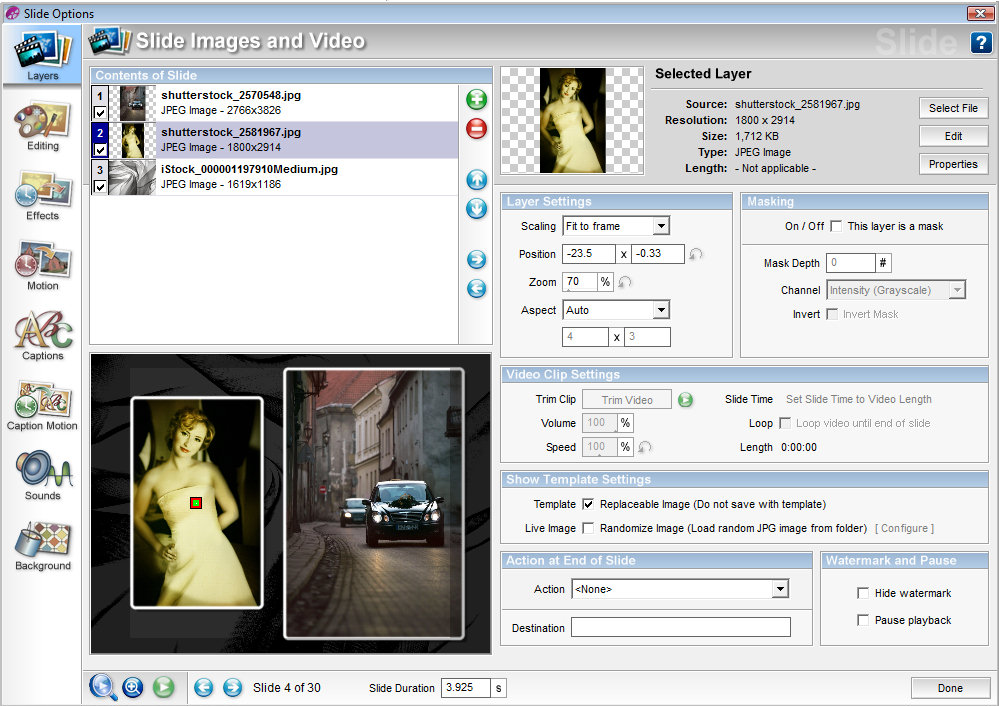This screenshot has height=706, width=999.
Task: Toggle visibility checkbox of layer 3
Action: [x=100, y=187]
